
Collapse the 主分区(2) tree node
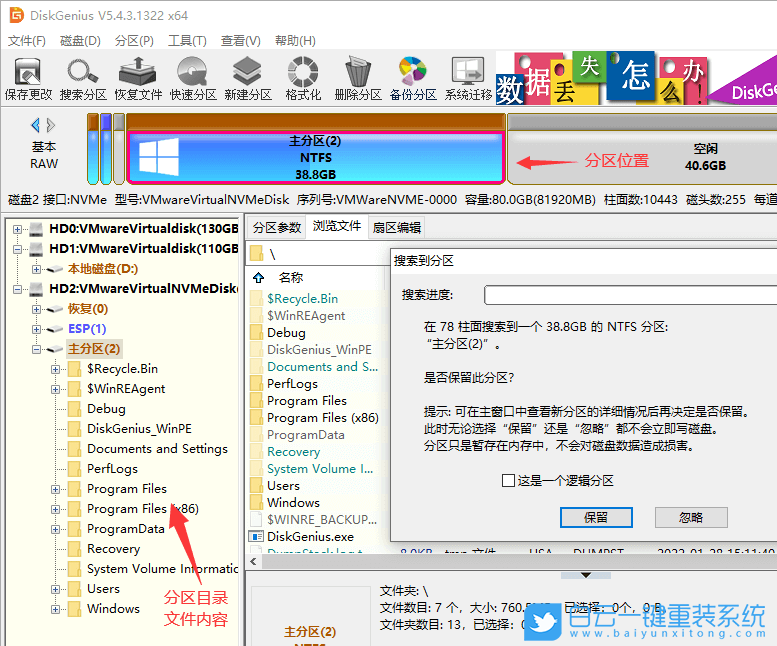[x=36, y=349]
